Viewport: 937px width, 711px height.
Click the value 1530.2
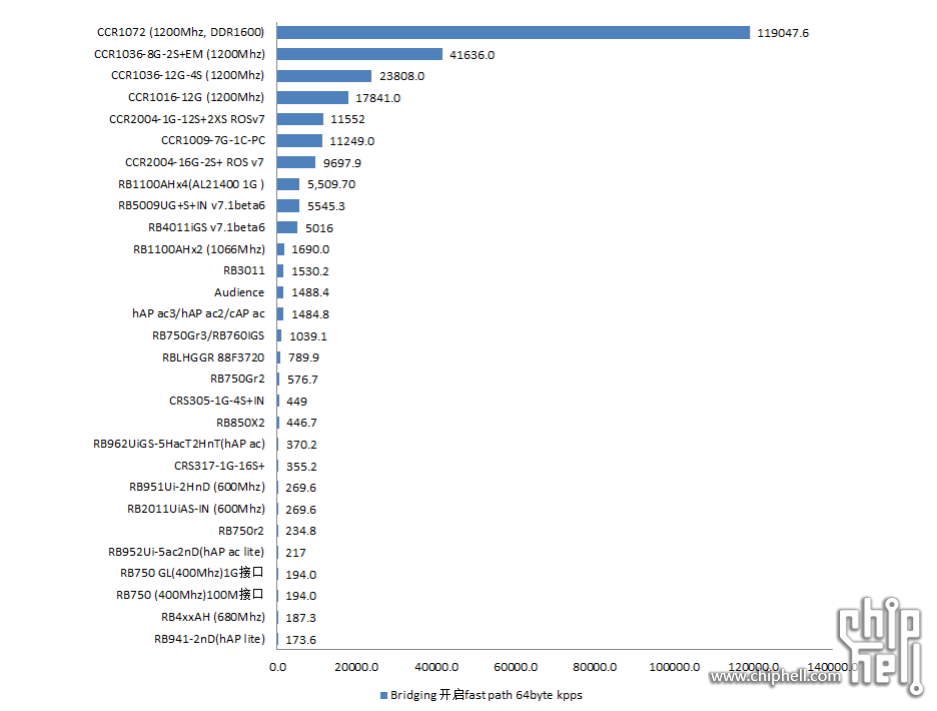tap(310, 271)
